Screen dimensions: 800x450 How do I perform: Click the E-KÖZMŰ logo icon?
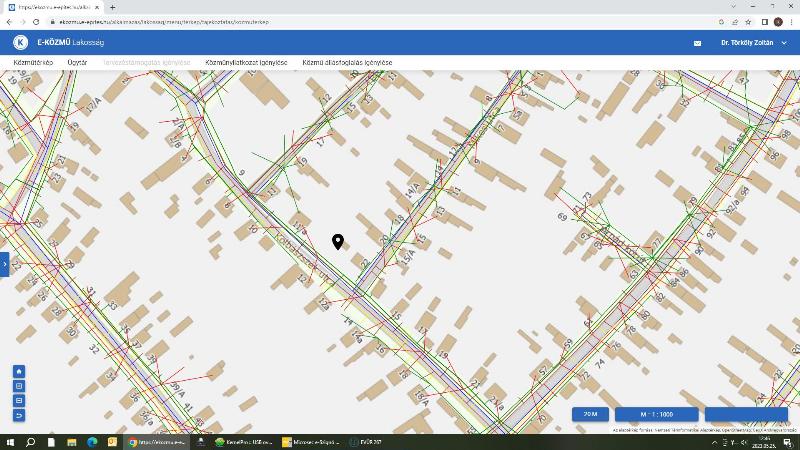click(20, 42)
